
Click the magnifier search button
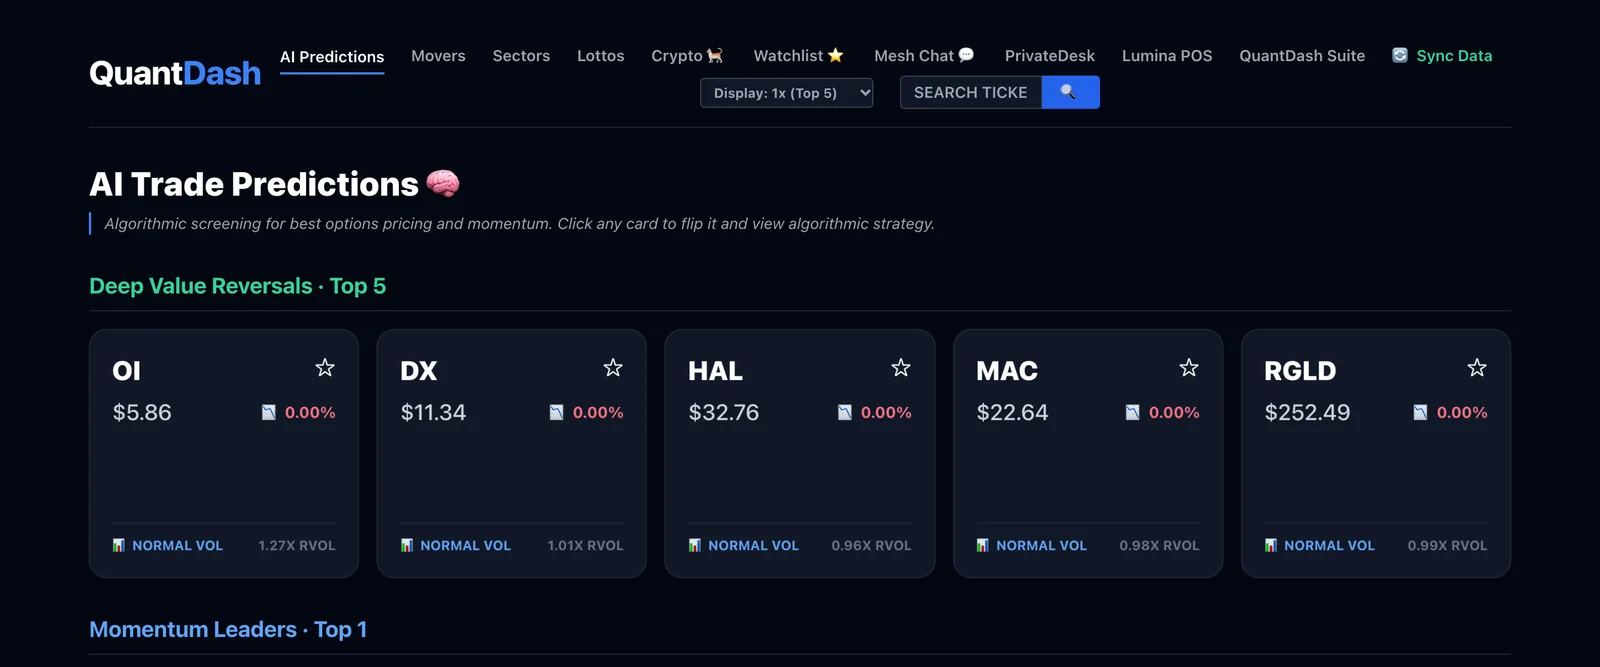coord(1070,92)
